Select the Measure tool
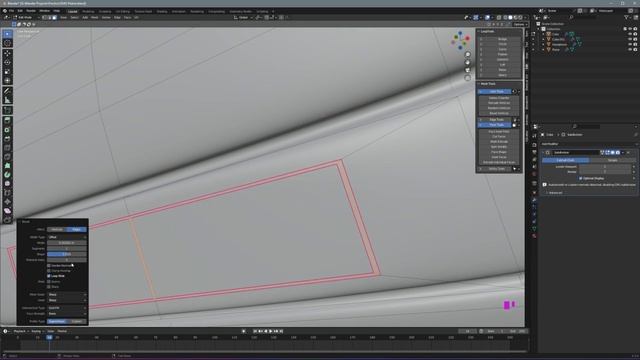The width and height of the screenshot is (640, 360). [x=7, y=100]
